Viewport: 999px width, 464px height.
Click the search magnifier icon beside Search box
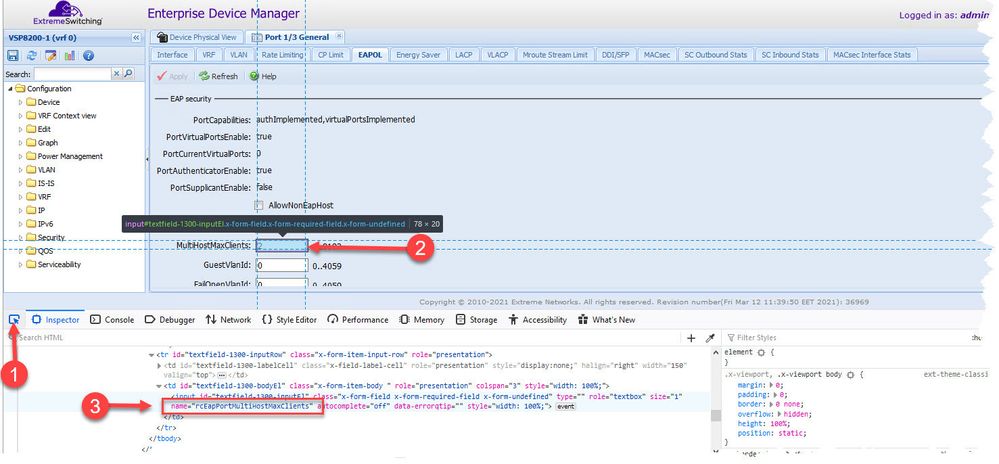128,74
